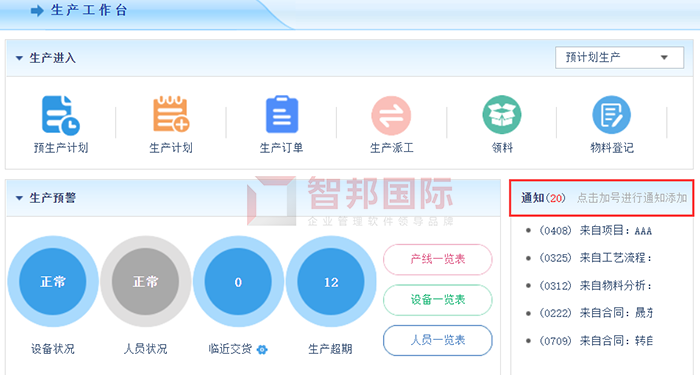Click the 点击加号进行通知添加 hint text

click(x=632, y=198)
